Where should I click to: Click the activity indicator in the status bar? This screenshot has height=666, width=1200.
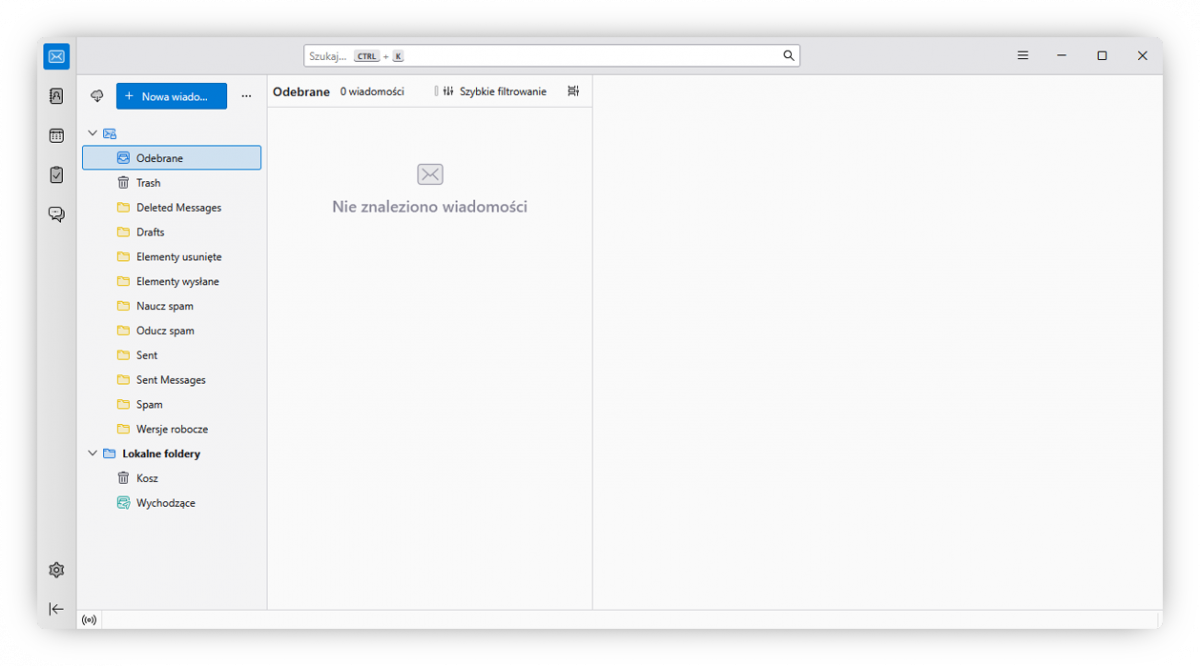(89, 619)
